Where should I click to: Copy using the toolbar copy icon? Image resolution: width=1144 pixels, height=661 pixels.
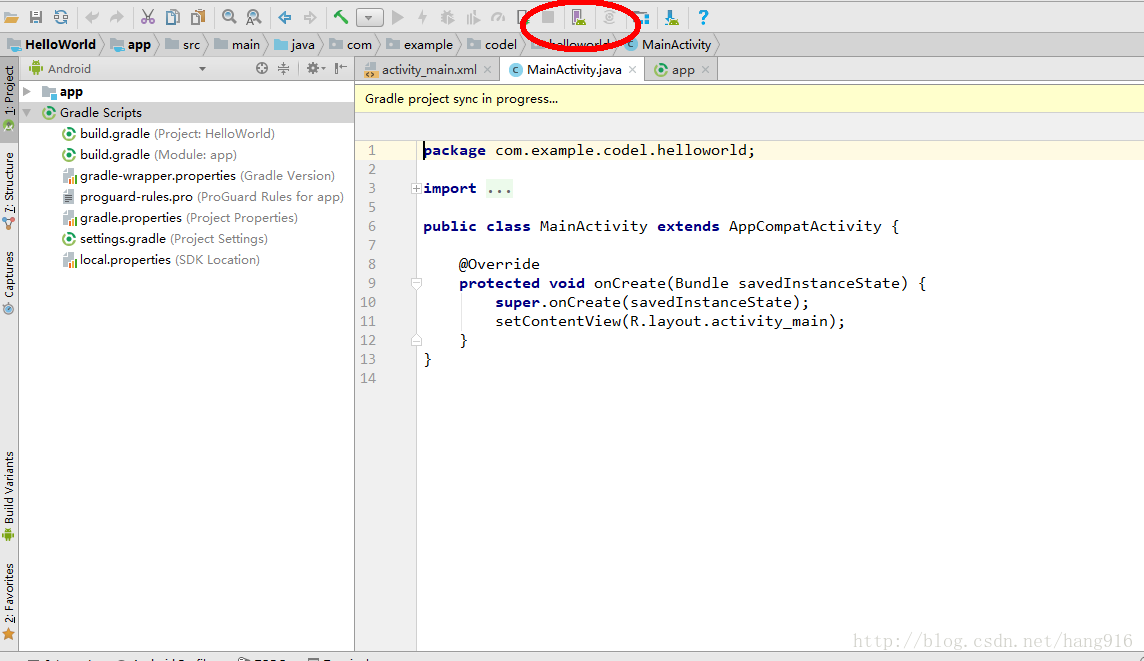click(x=173, y=17)
